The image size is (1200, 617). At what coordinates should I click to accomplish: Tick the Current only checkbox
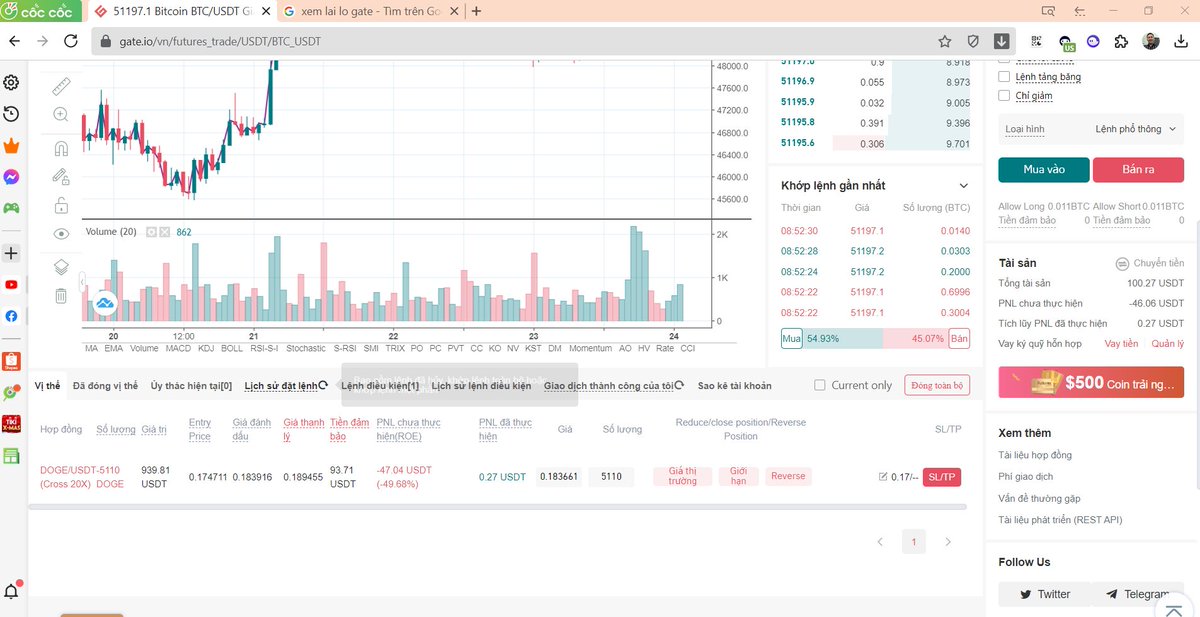(820, 385)
